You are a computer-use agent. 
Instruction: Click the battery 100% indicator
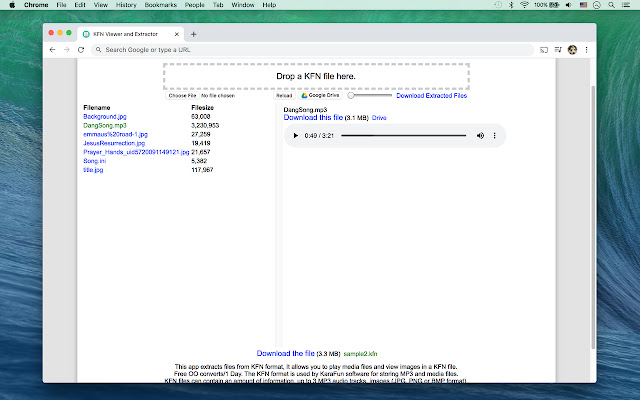click(x=547, y=5)
